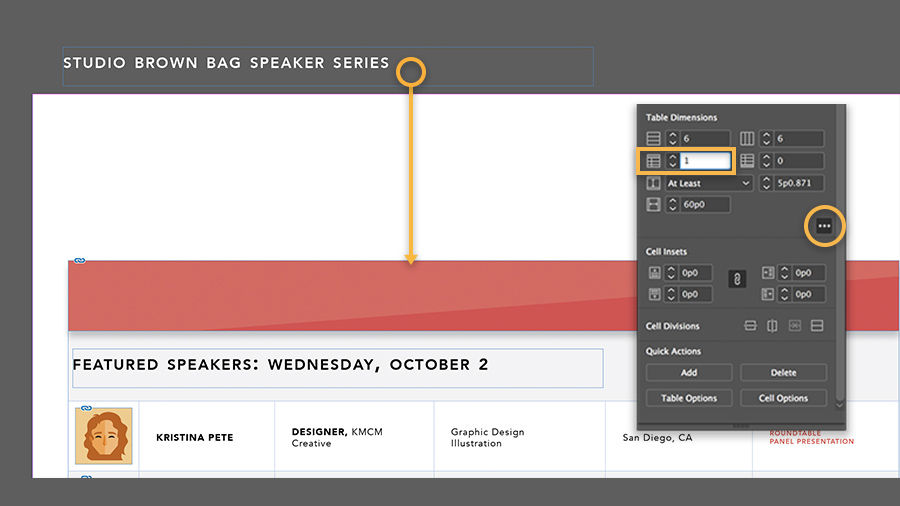Click the columns count field showing 6
Screen dimensions: 900x506
coord(798,138)
